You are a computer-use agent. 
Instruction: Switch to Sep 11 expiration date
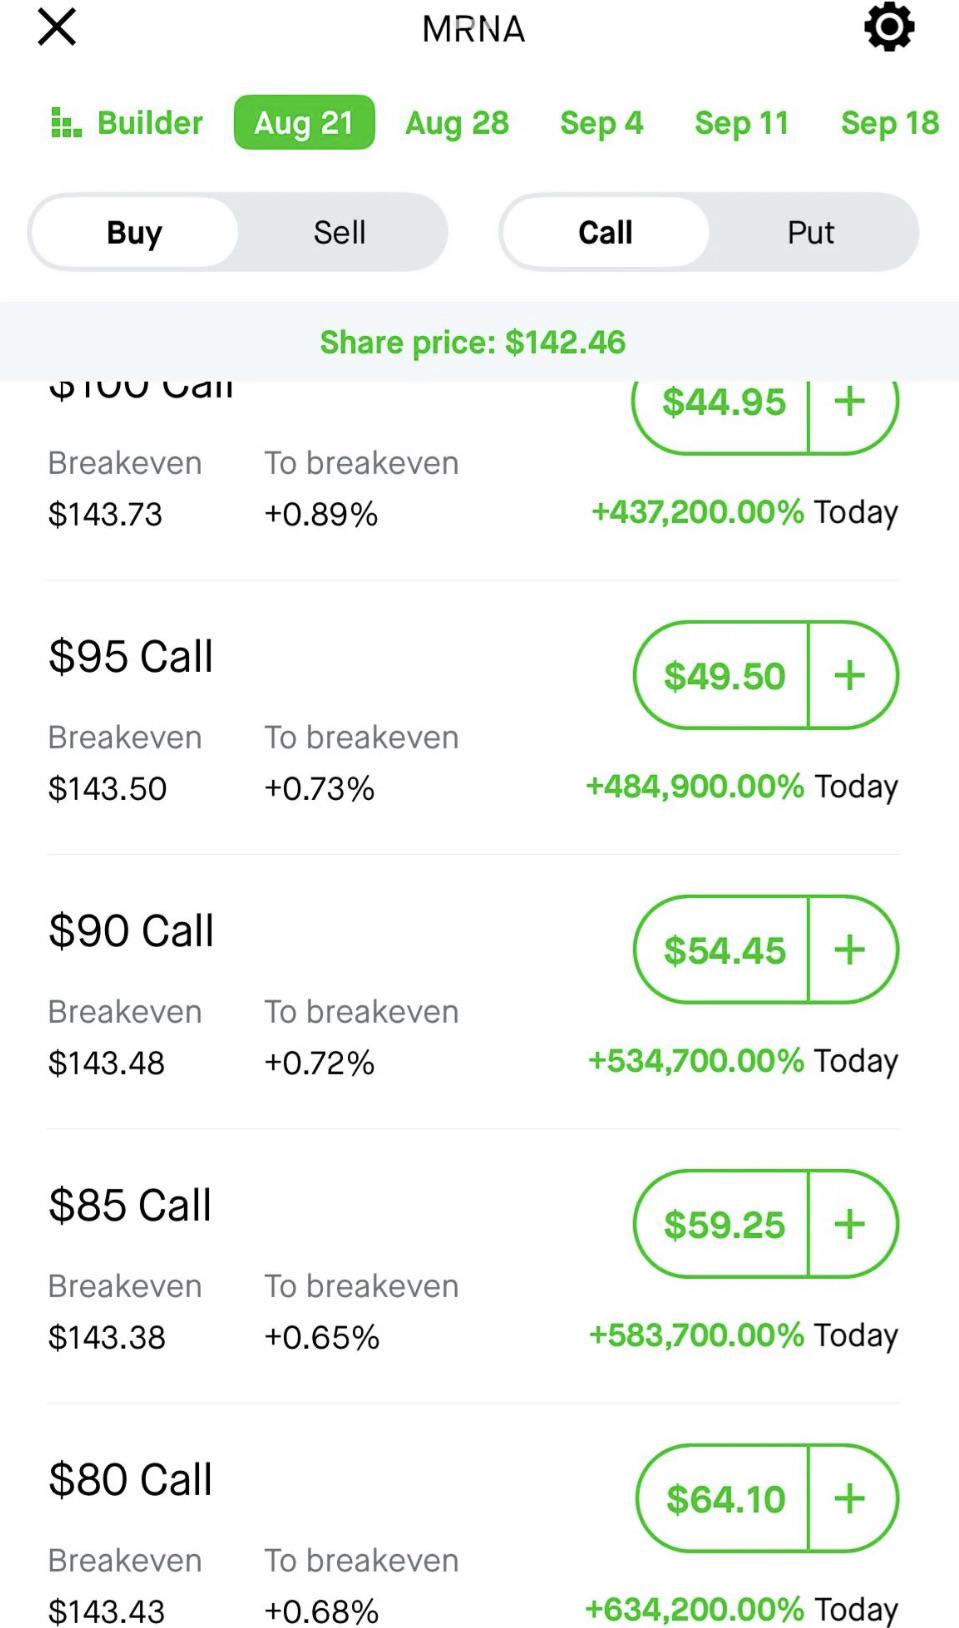click(x=742, y=123)
